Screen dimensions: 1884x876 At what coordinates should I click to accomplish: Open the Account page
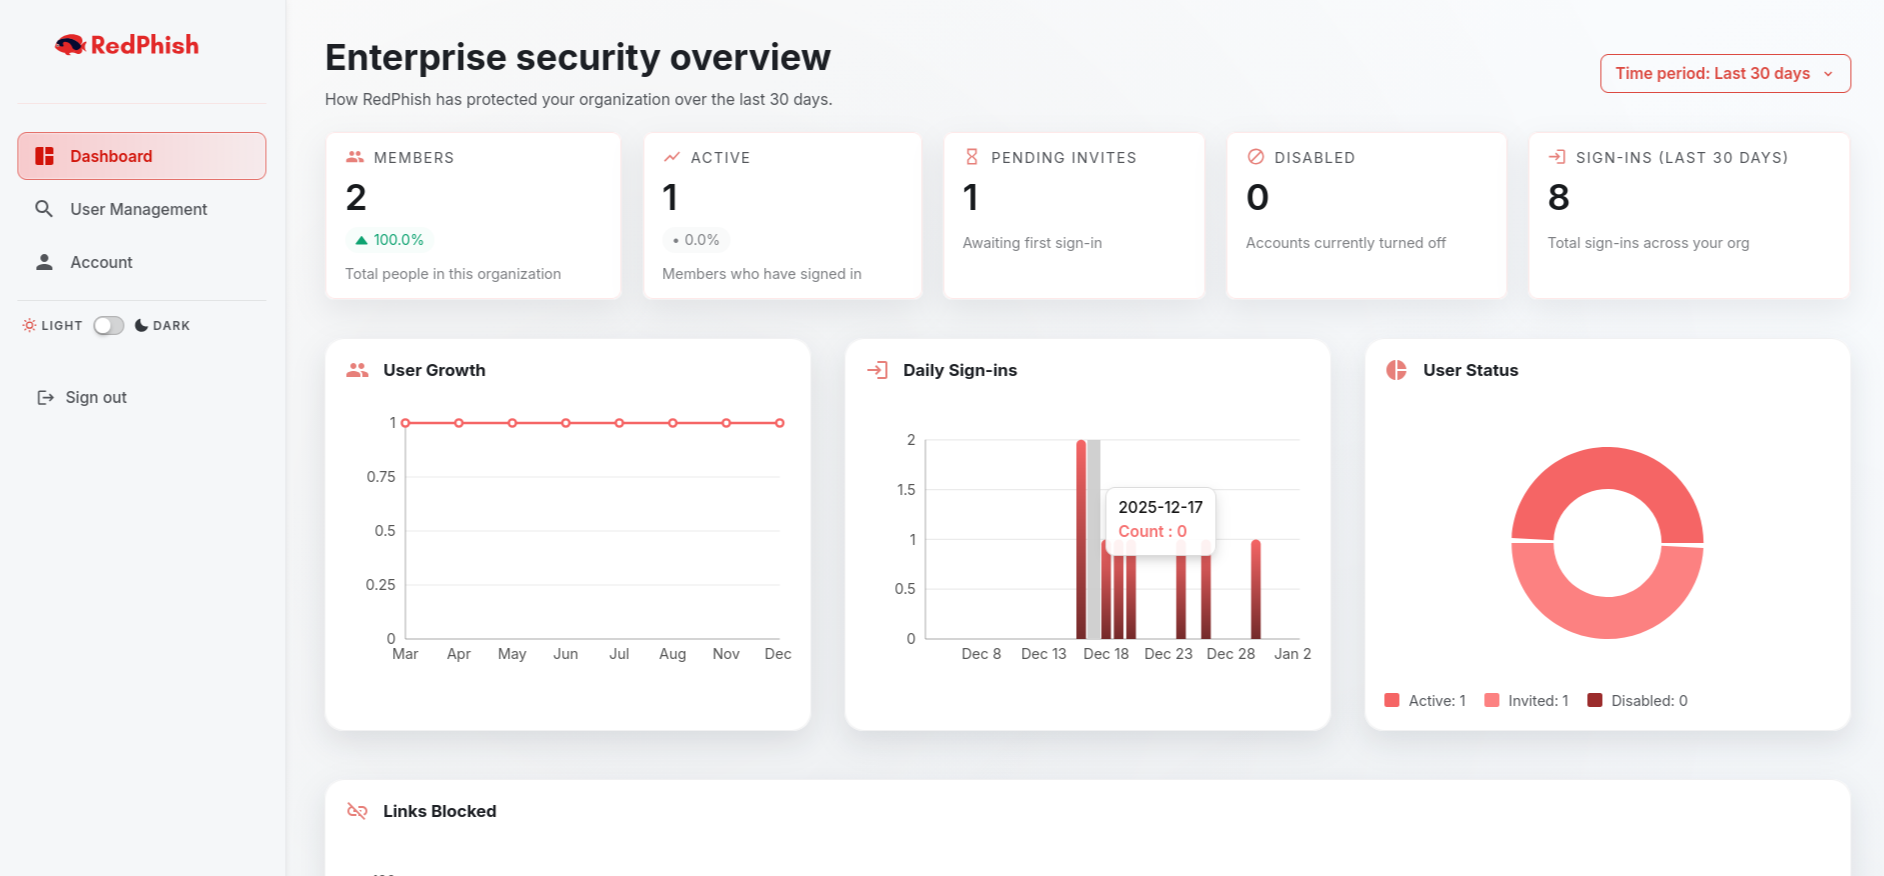[101, 262]
